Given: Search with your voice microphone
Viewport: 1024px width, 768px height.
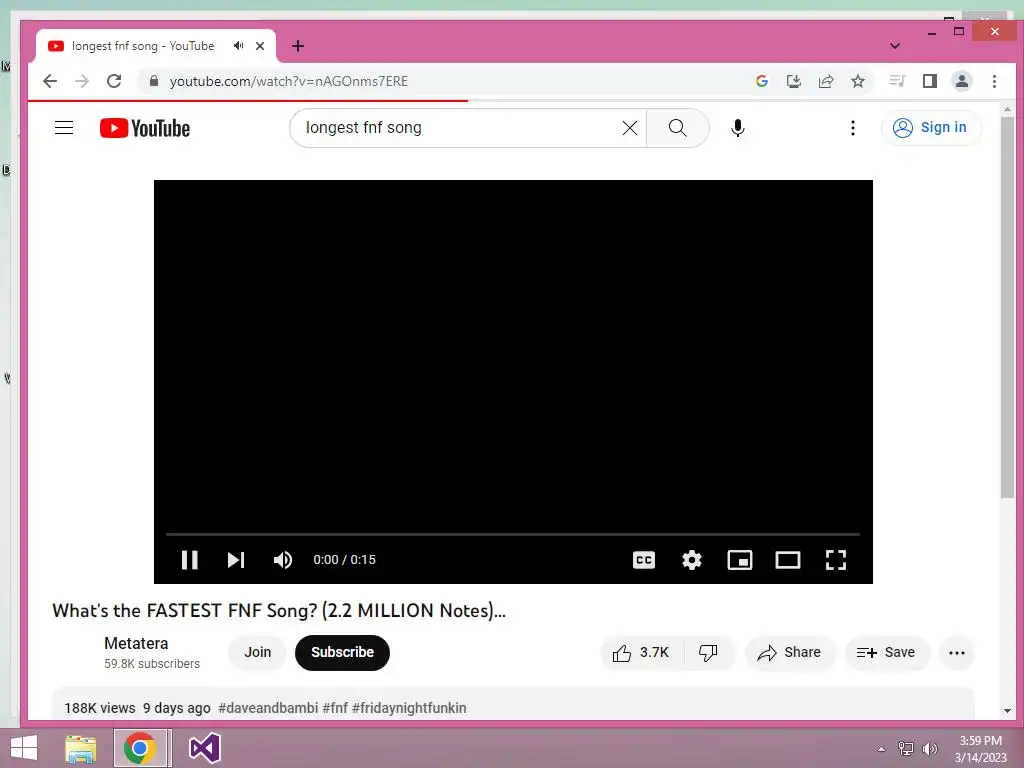Looking at the screenshot, I should [738, 128].
